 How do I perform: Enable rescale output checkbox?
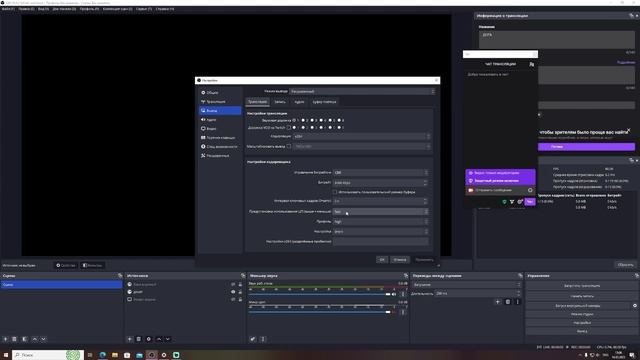tap(289, 146)
